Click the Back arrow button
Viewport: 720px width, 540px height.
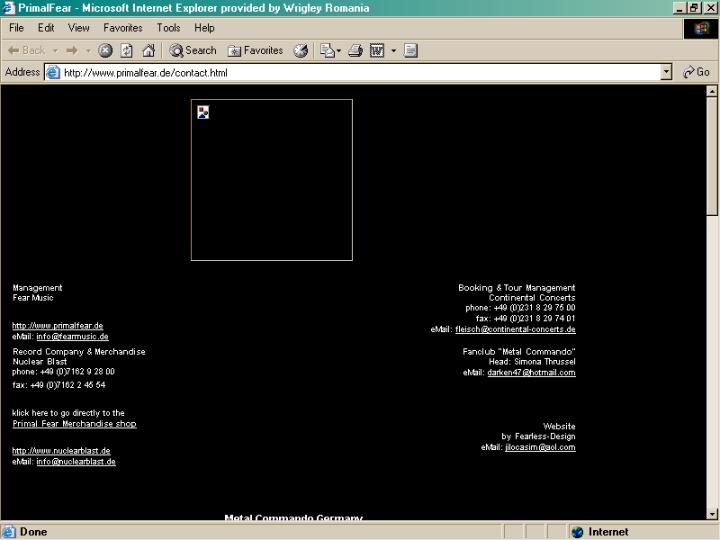26,51
